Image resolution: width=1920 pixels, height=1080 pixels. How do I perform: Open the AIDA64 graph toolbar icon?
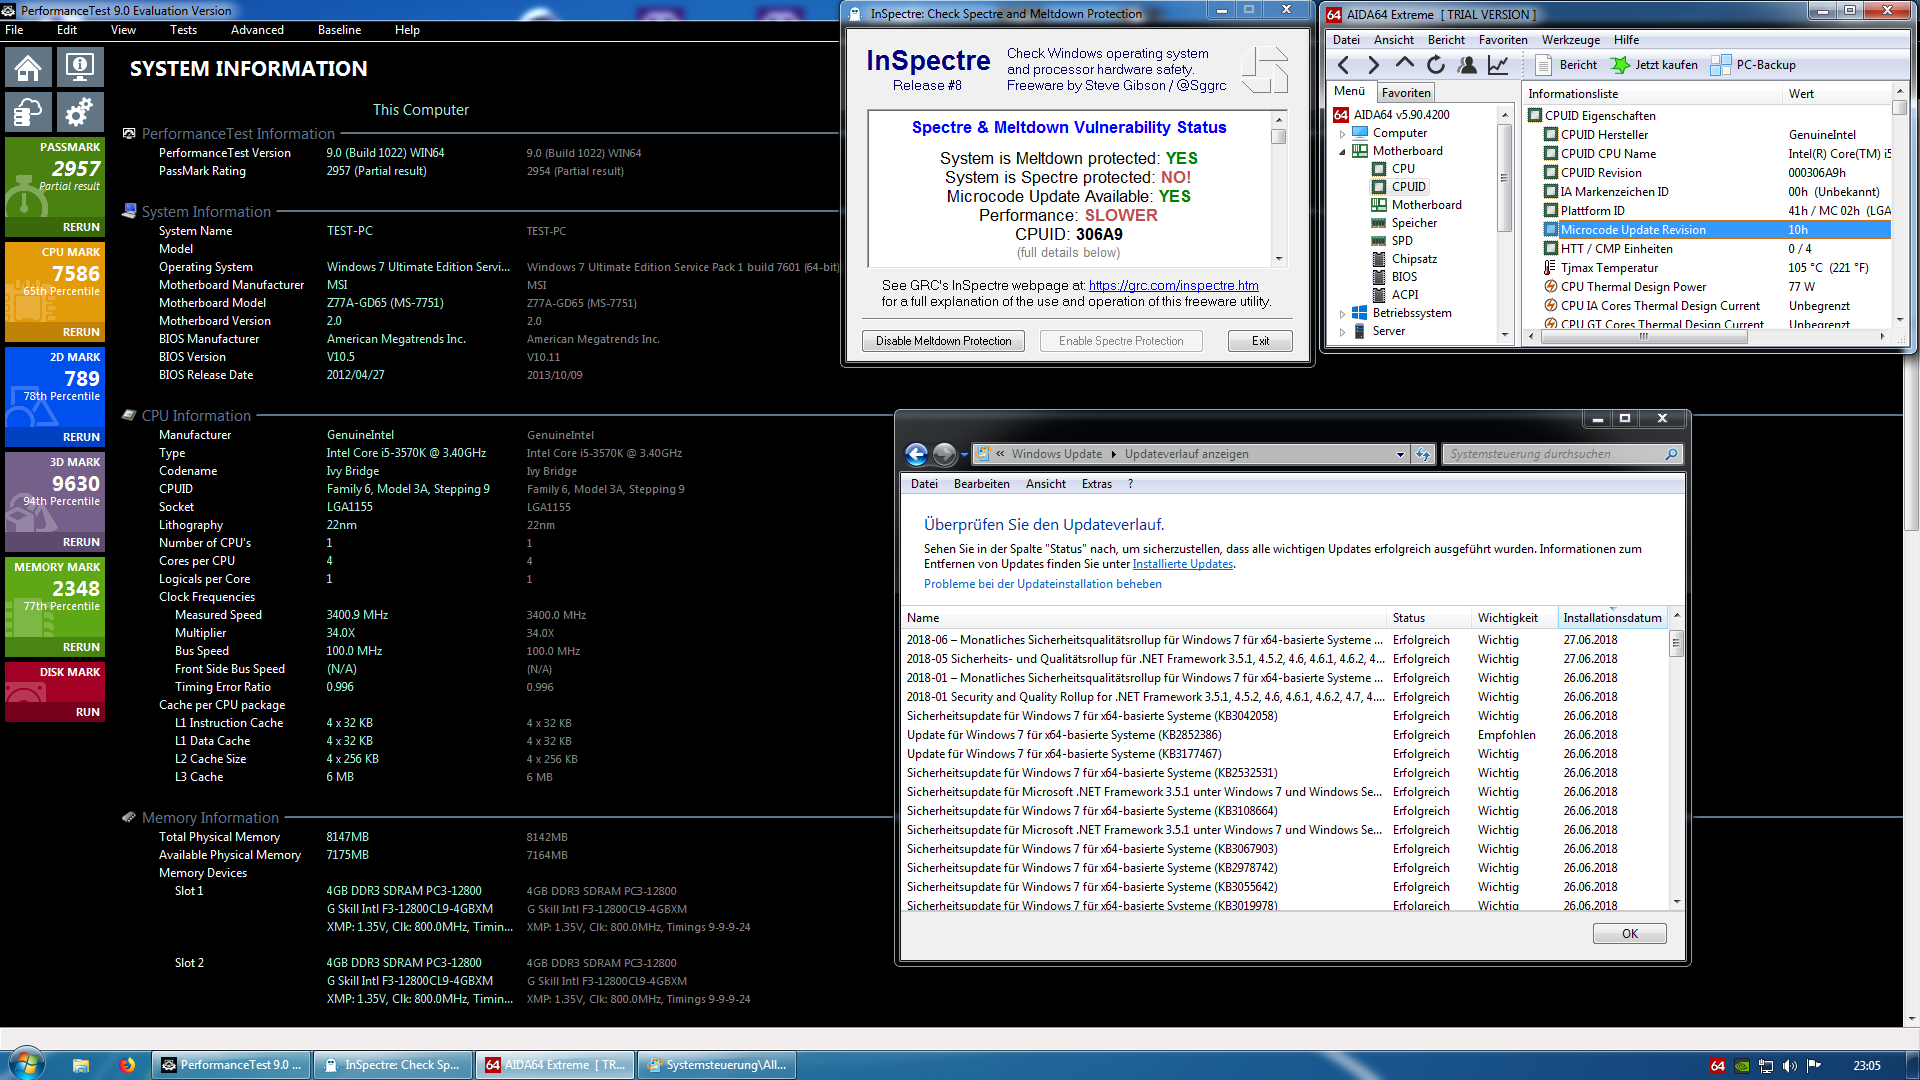click(x=1498, y=65)
